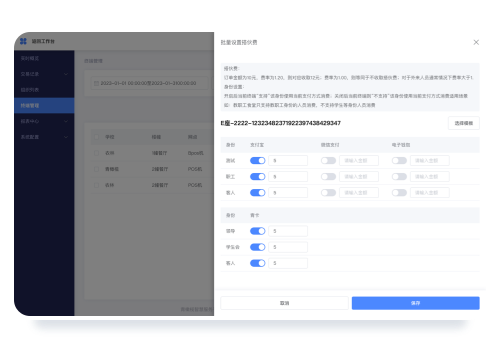The width and height of the screenshot is (500, 360).
Task: Select the highlighted 终端管理 sidebar item
Action: pos(44,105)
